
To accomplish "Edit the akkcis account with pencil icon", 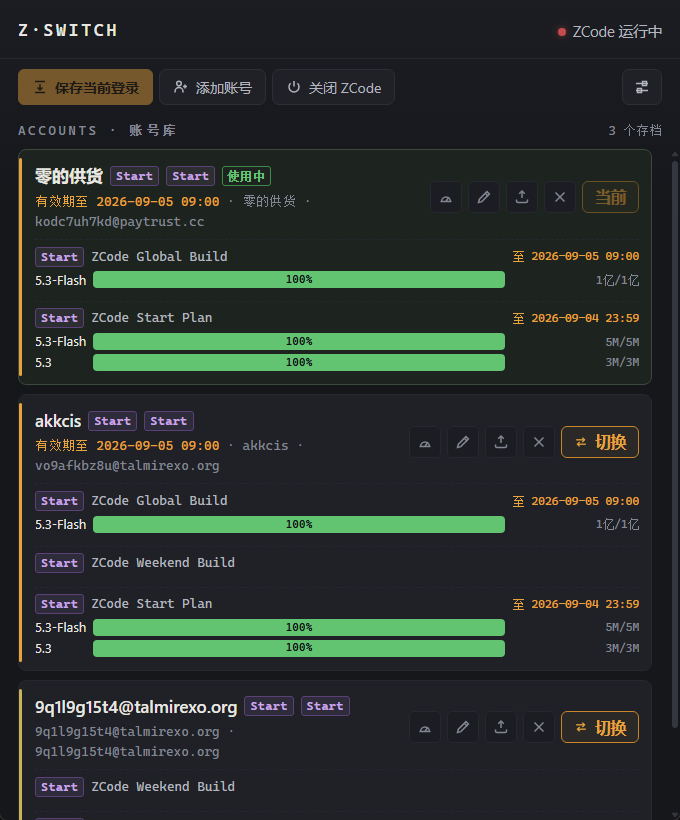I will coord(463,442).
